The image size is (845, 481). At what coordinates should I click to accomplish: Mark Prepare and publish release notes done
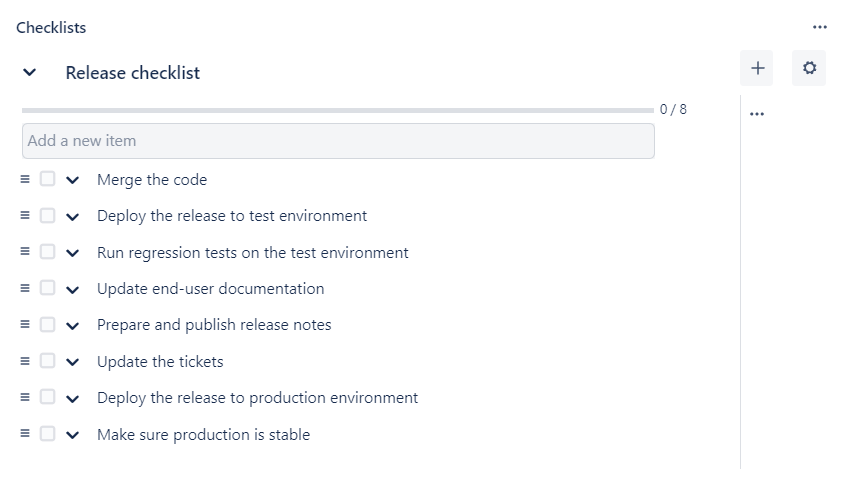(48, 325)
